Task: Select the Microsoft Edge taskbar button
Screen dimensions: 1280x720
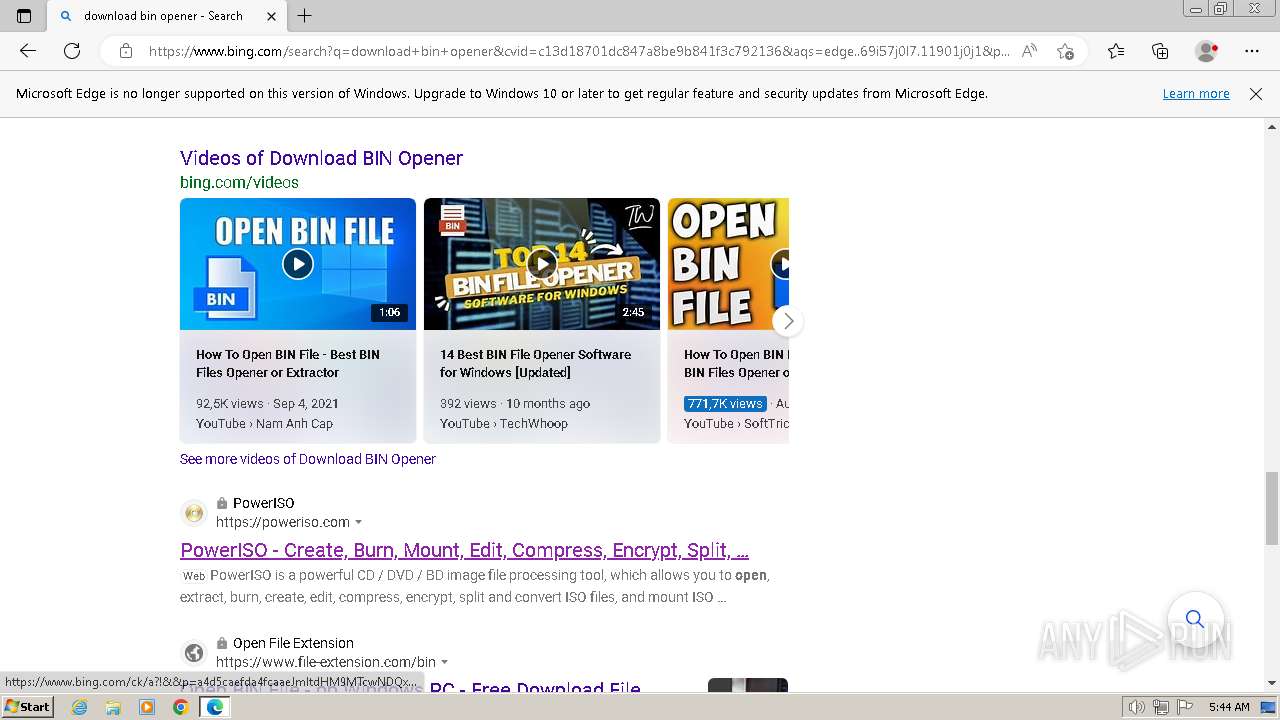Action: (214, 707)
